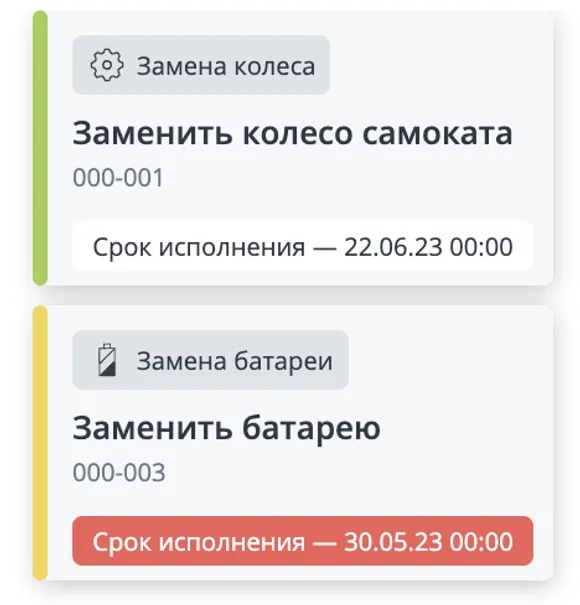Image resolution: width=580 pixels, height=605 pixels.
Task: Click Срок исполнения text in white badge
Action: tap(199, 247)
